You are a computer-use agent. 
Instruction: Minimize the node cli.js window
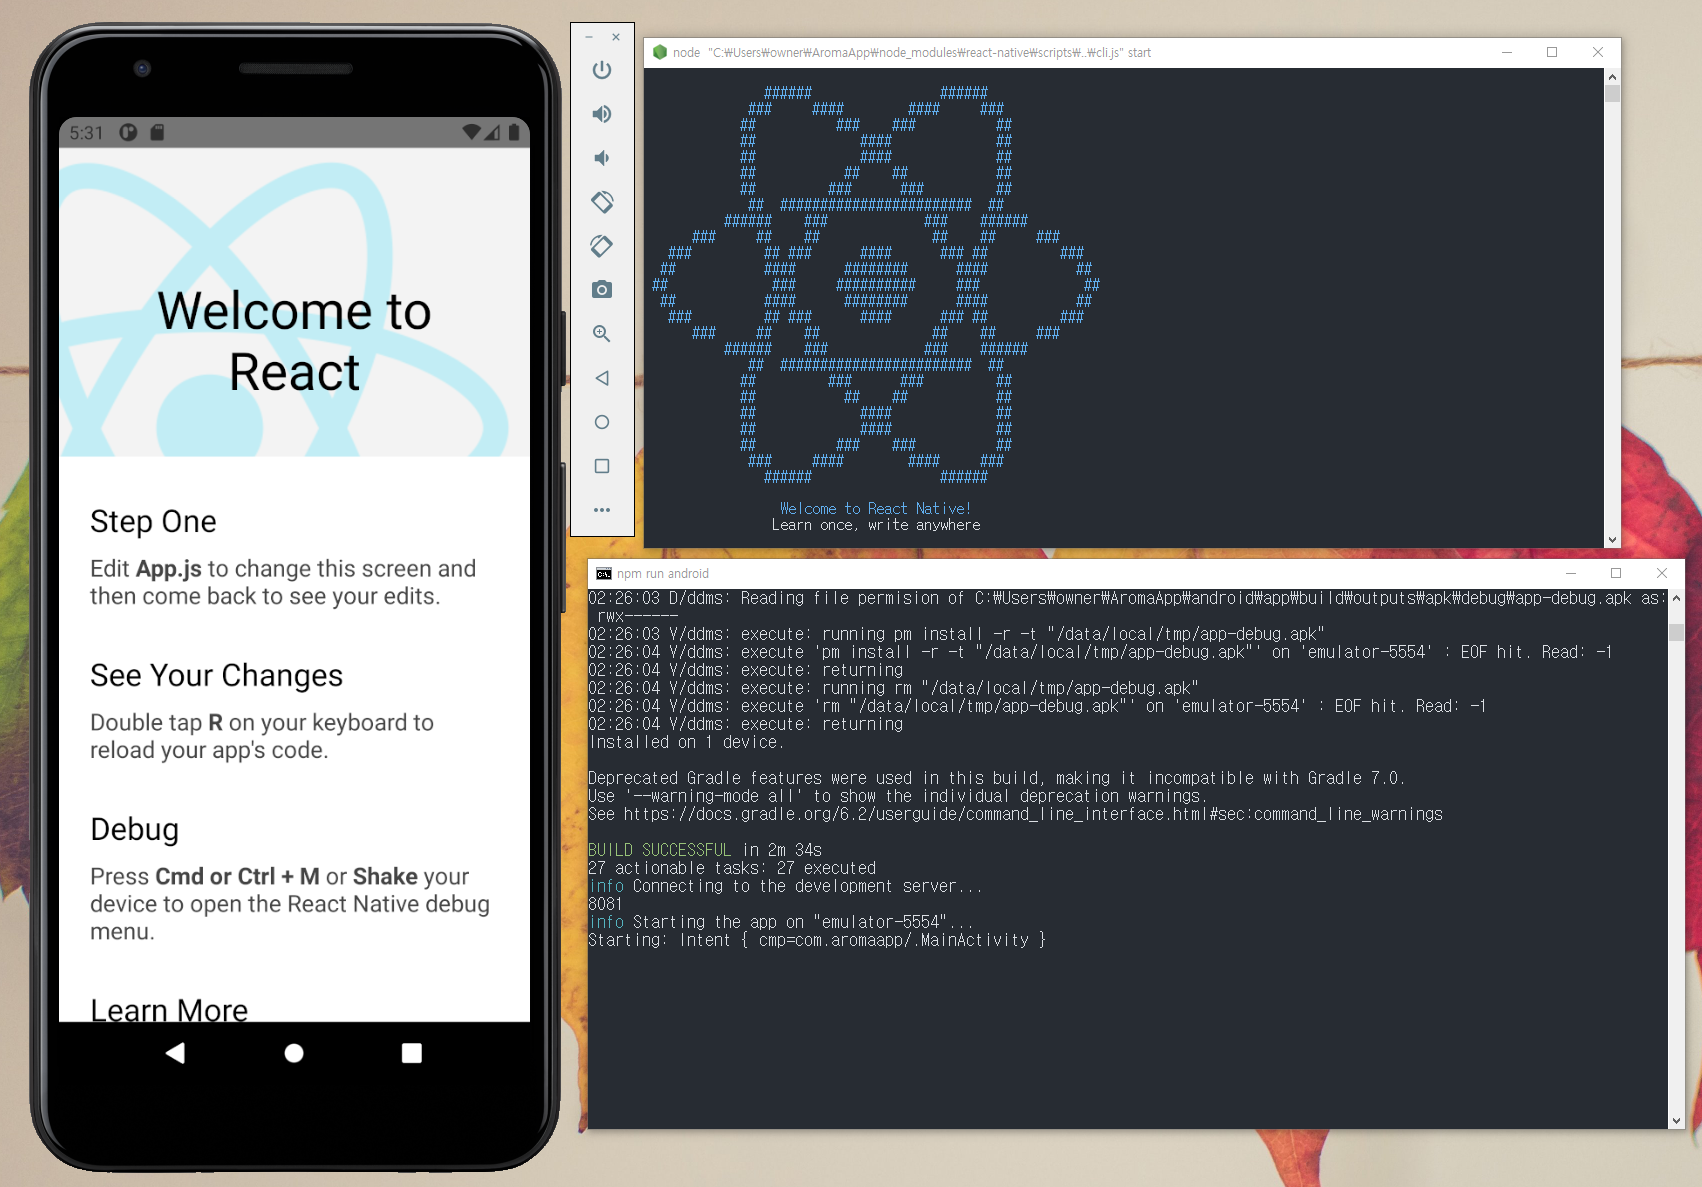point(1507,52)
